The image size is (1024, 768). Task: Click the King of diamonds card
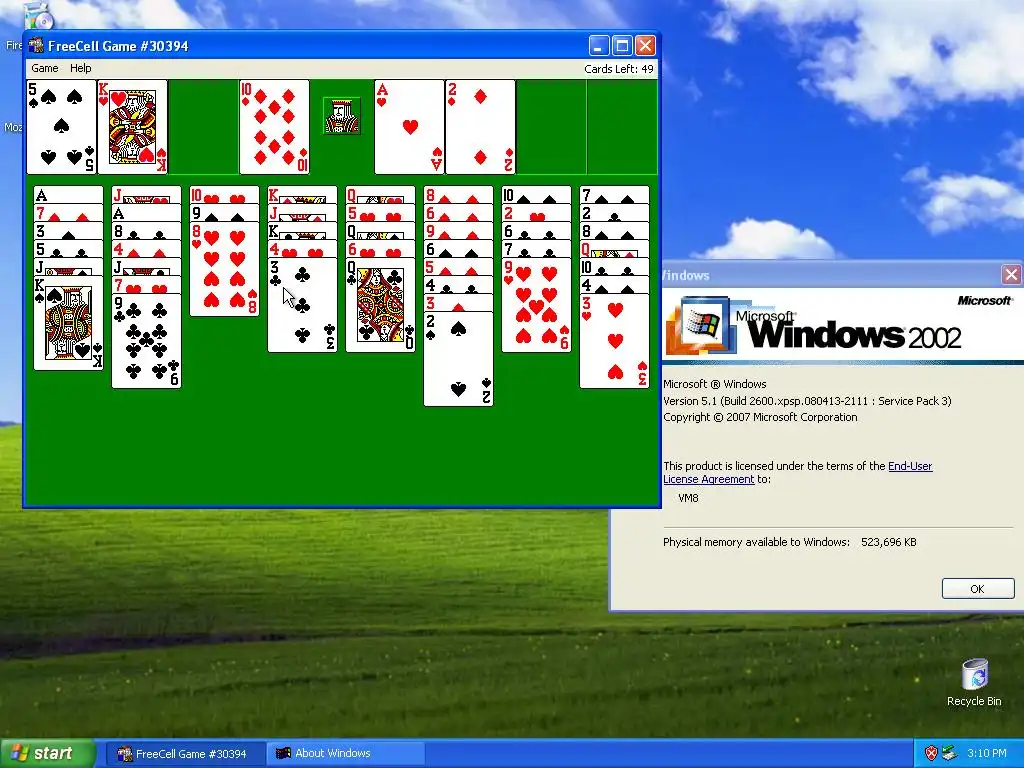[x=302, y=195]
